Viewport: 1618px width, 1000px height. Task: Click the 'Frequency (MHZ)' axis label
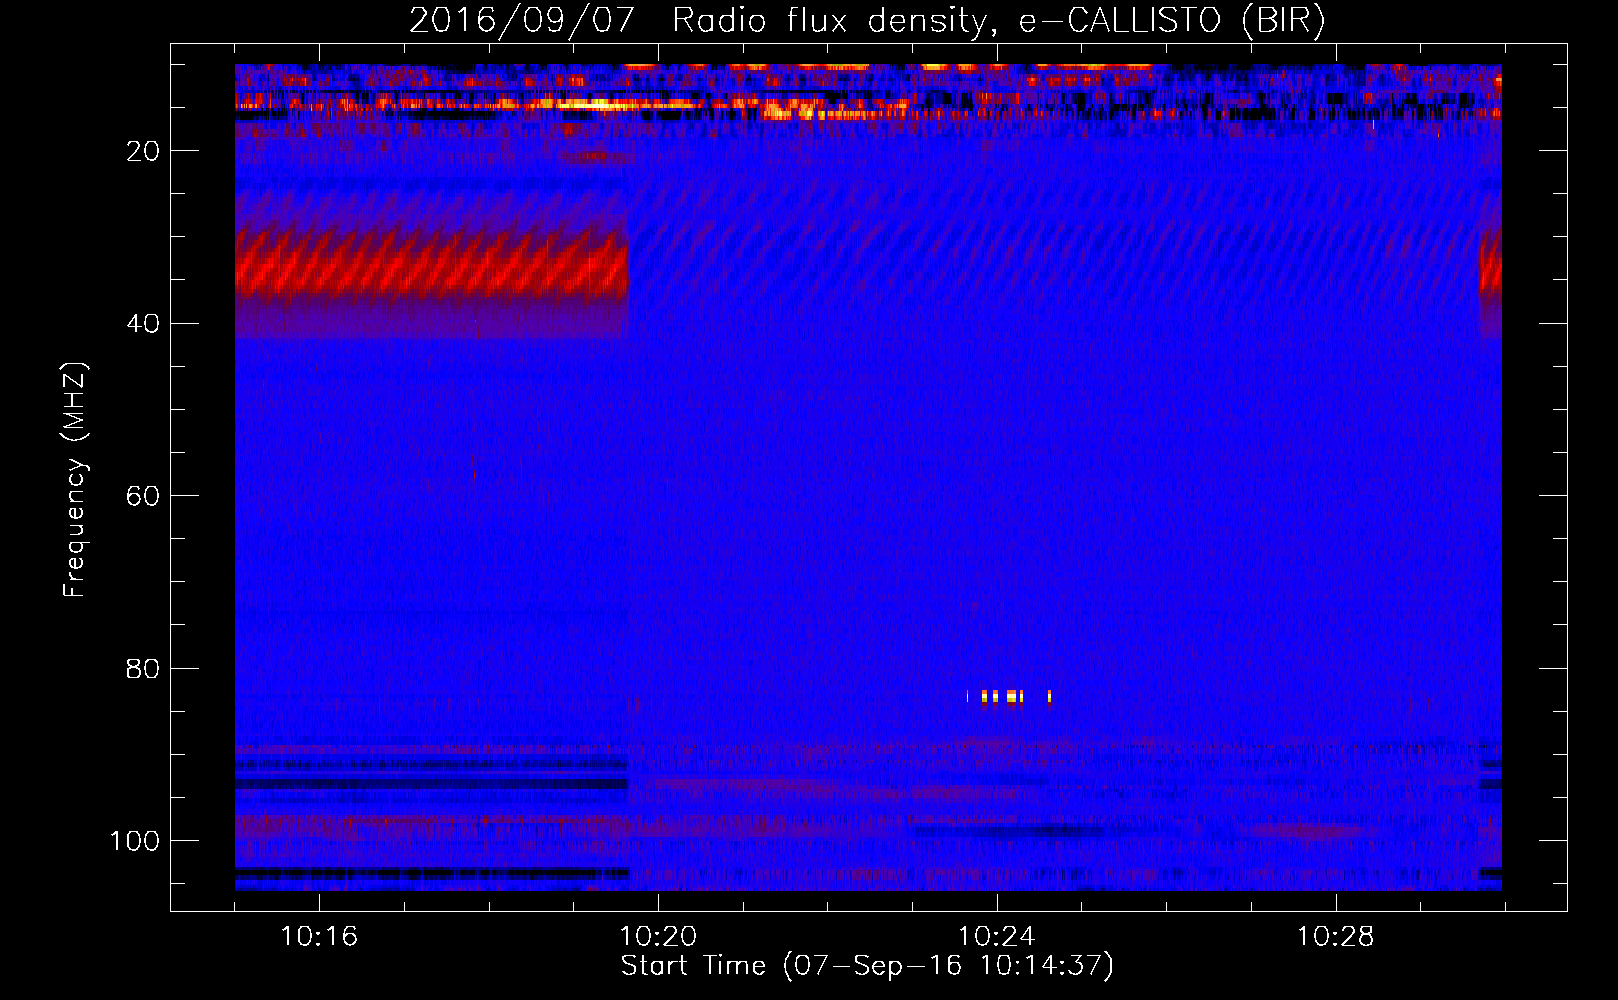[75, 480]
